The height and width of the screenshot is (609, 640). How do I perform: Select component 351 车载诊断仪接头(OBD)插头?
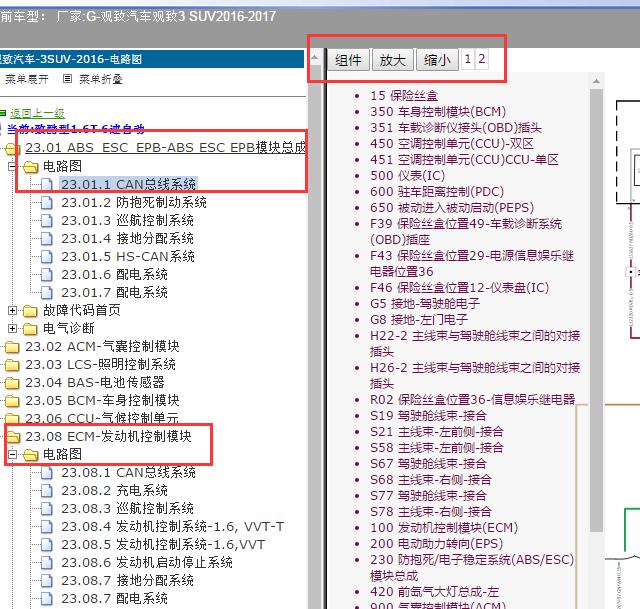point(456,128)
